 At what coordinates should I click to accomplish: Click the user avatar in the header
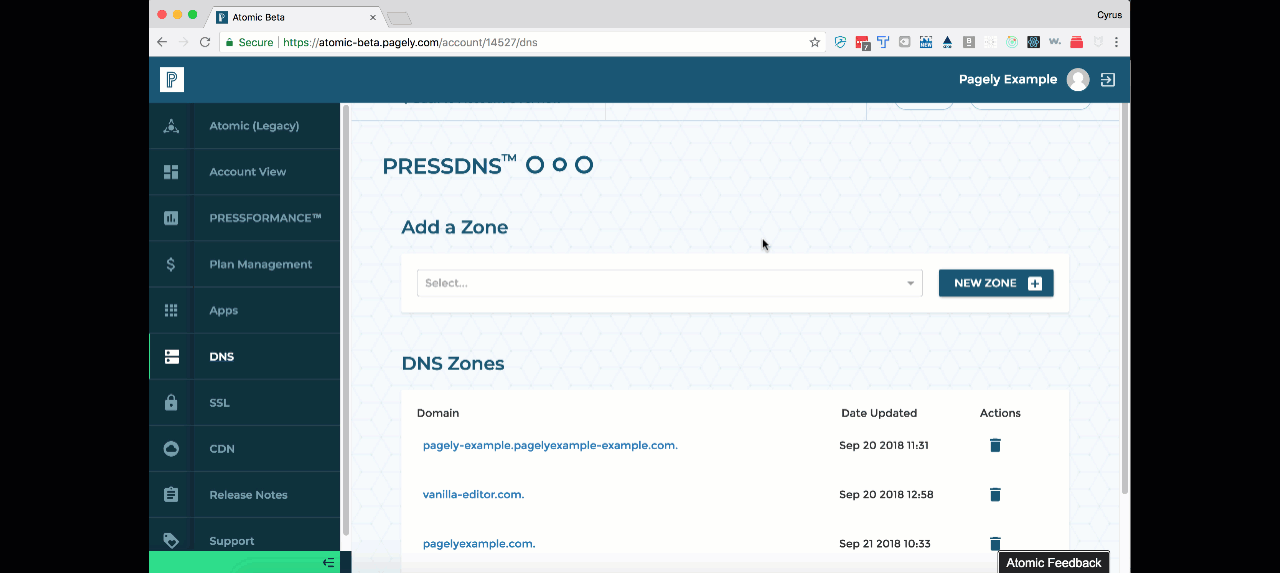[x=1078, y=80]
